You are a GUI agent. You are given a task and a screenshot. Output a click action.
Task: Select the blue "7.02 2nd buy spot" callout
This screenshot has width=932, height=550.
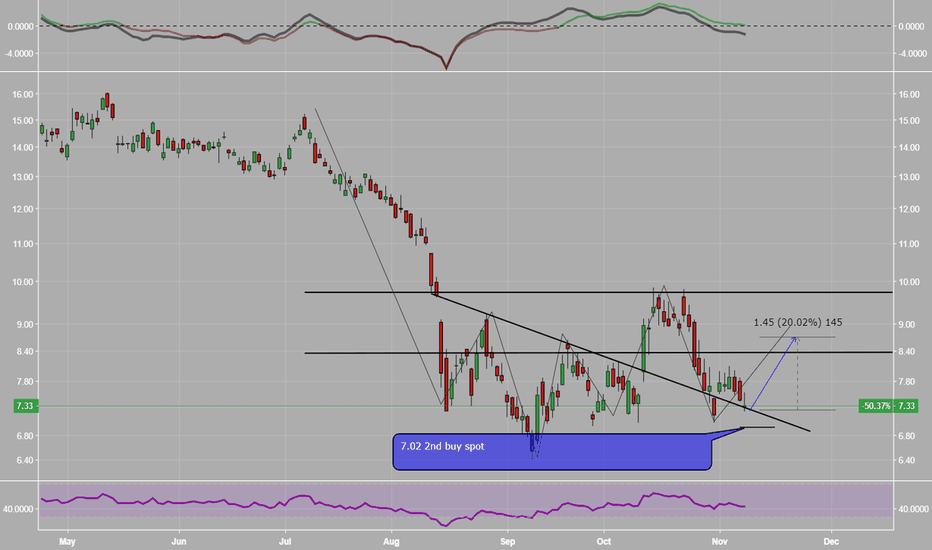(x=552, y=451)
